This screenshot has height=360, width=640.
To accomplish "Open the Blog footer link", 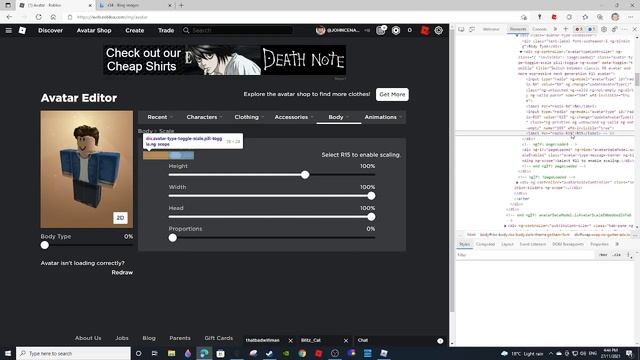I will pyautogui.click(x=149, y=338).
